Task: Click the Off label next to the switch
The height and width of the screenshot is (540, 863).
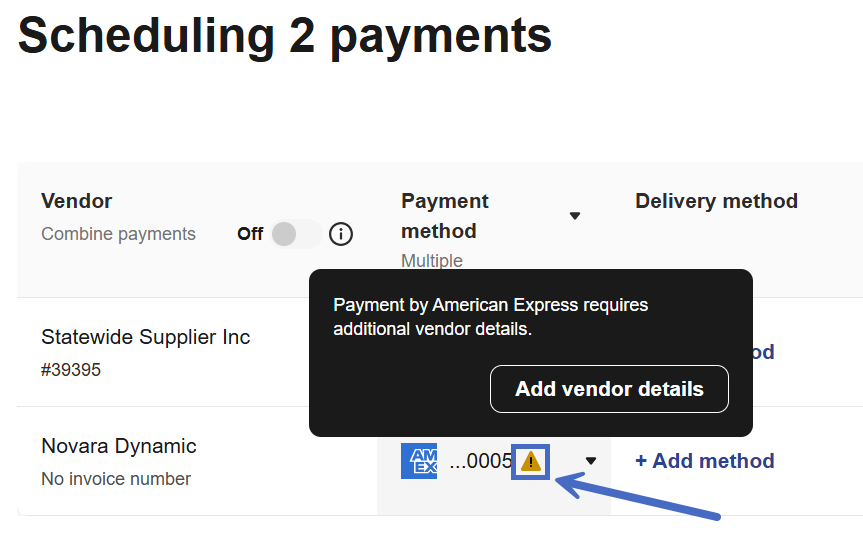Action: [x=250, y=234]
